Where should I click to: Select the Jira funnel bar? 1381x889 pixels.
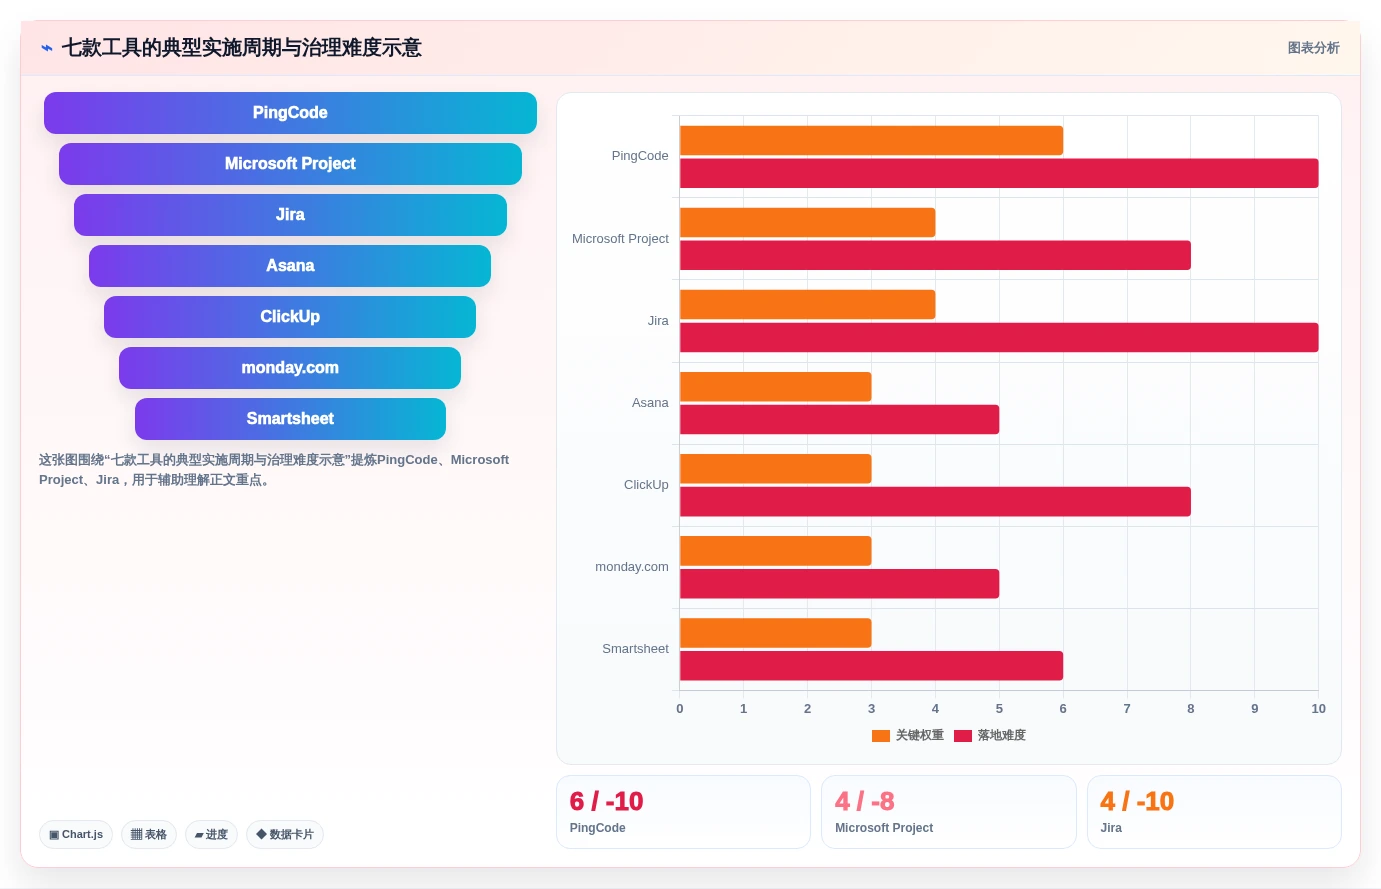click(x=290, y=215)
